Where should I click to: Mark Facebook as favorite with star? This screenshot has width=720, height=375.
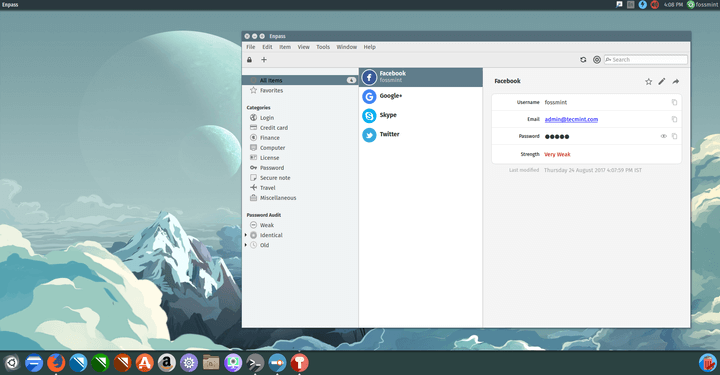point(648,82)
